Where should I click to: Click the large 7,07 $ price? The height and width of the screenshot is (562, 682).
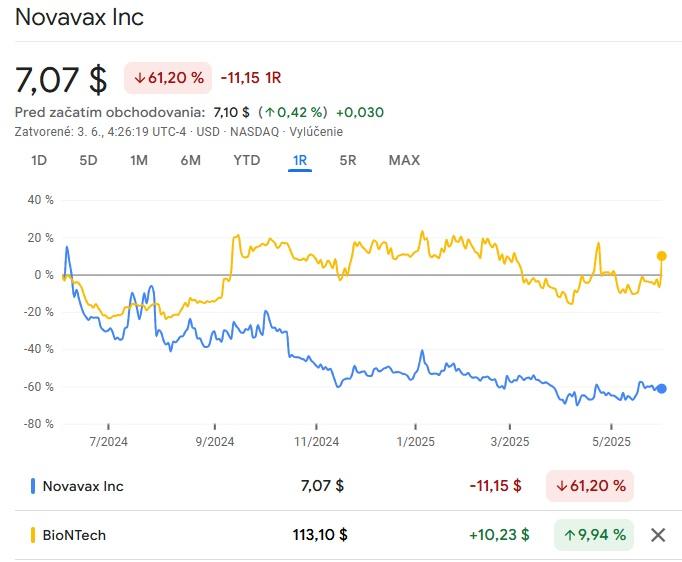click(61, 79)
